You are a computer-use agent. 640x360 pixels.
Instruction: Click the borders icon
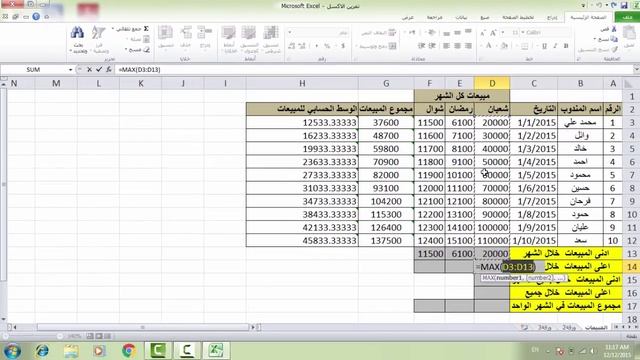coord(525,46)
